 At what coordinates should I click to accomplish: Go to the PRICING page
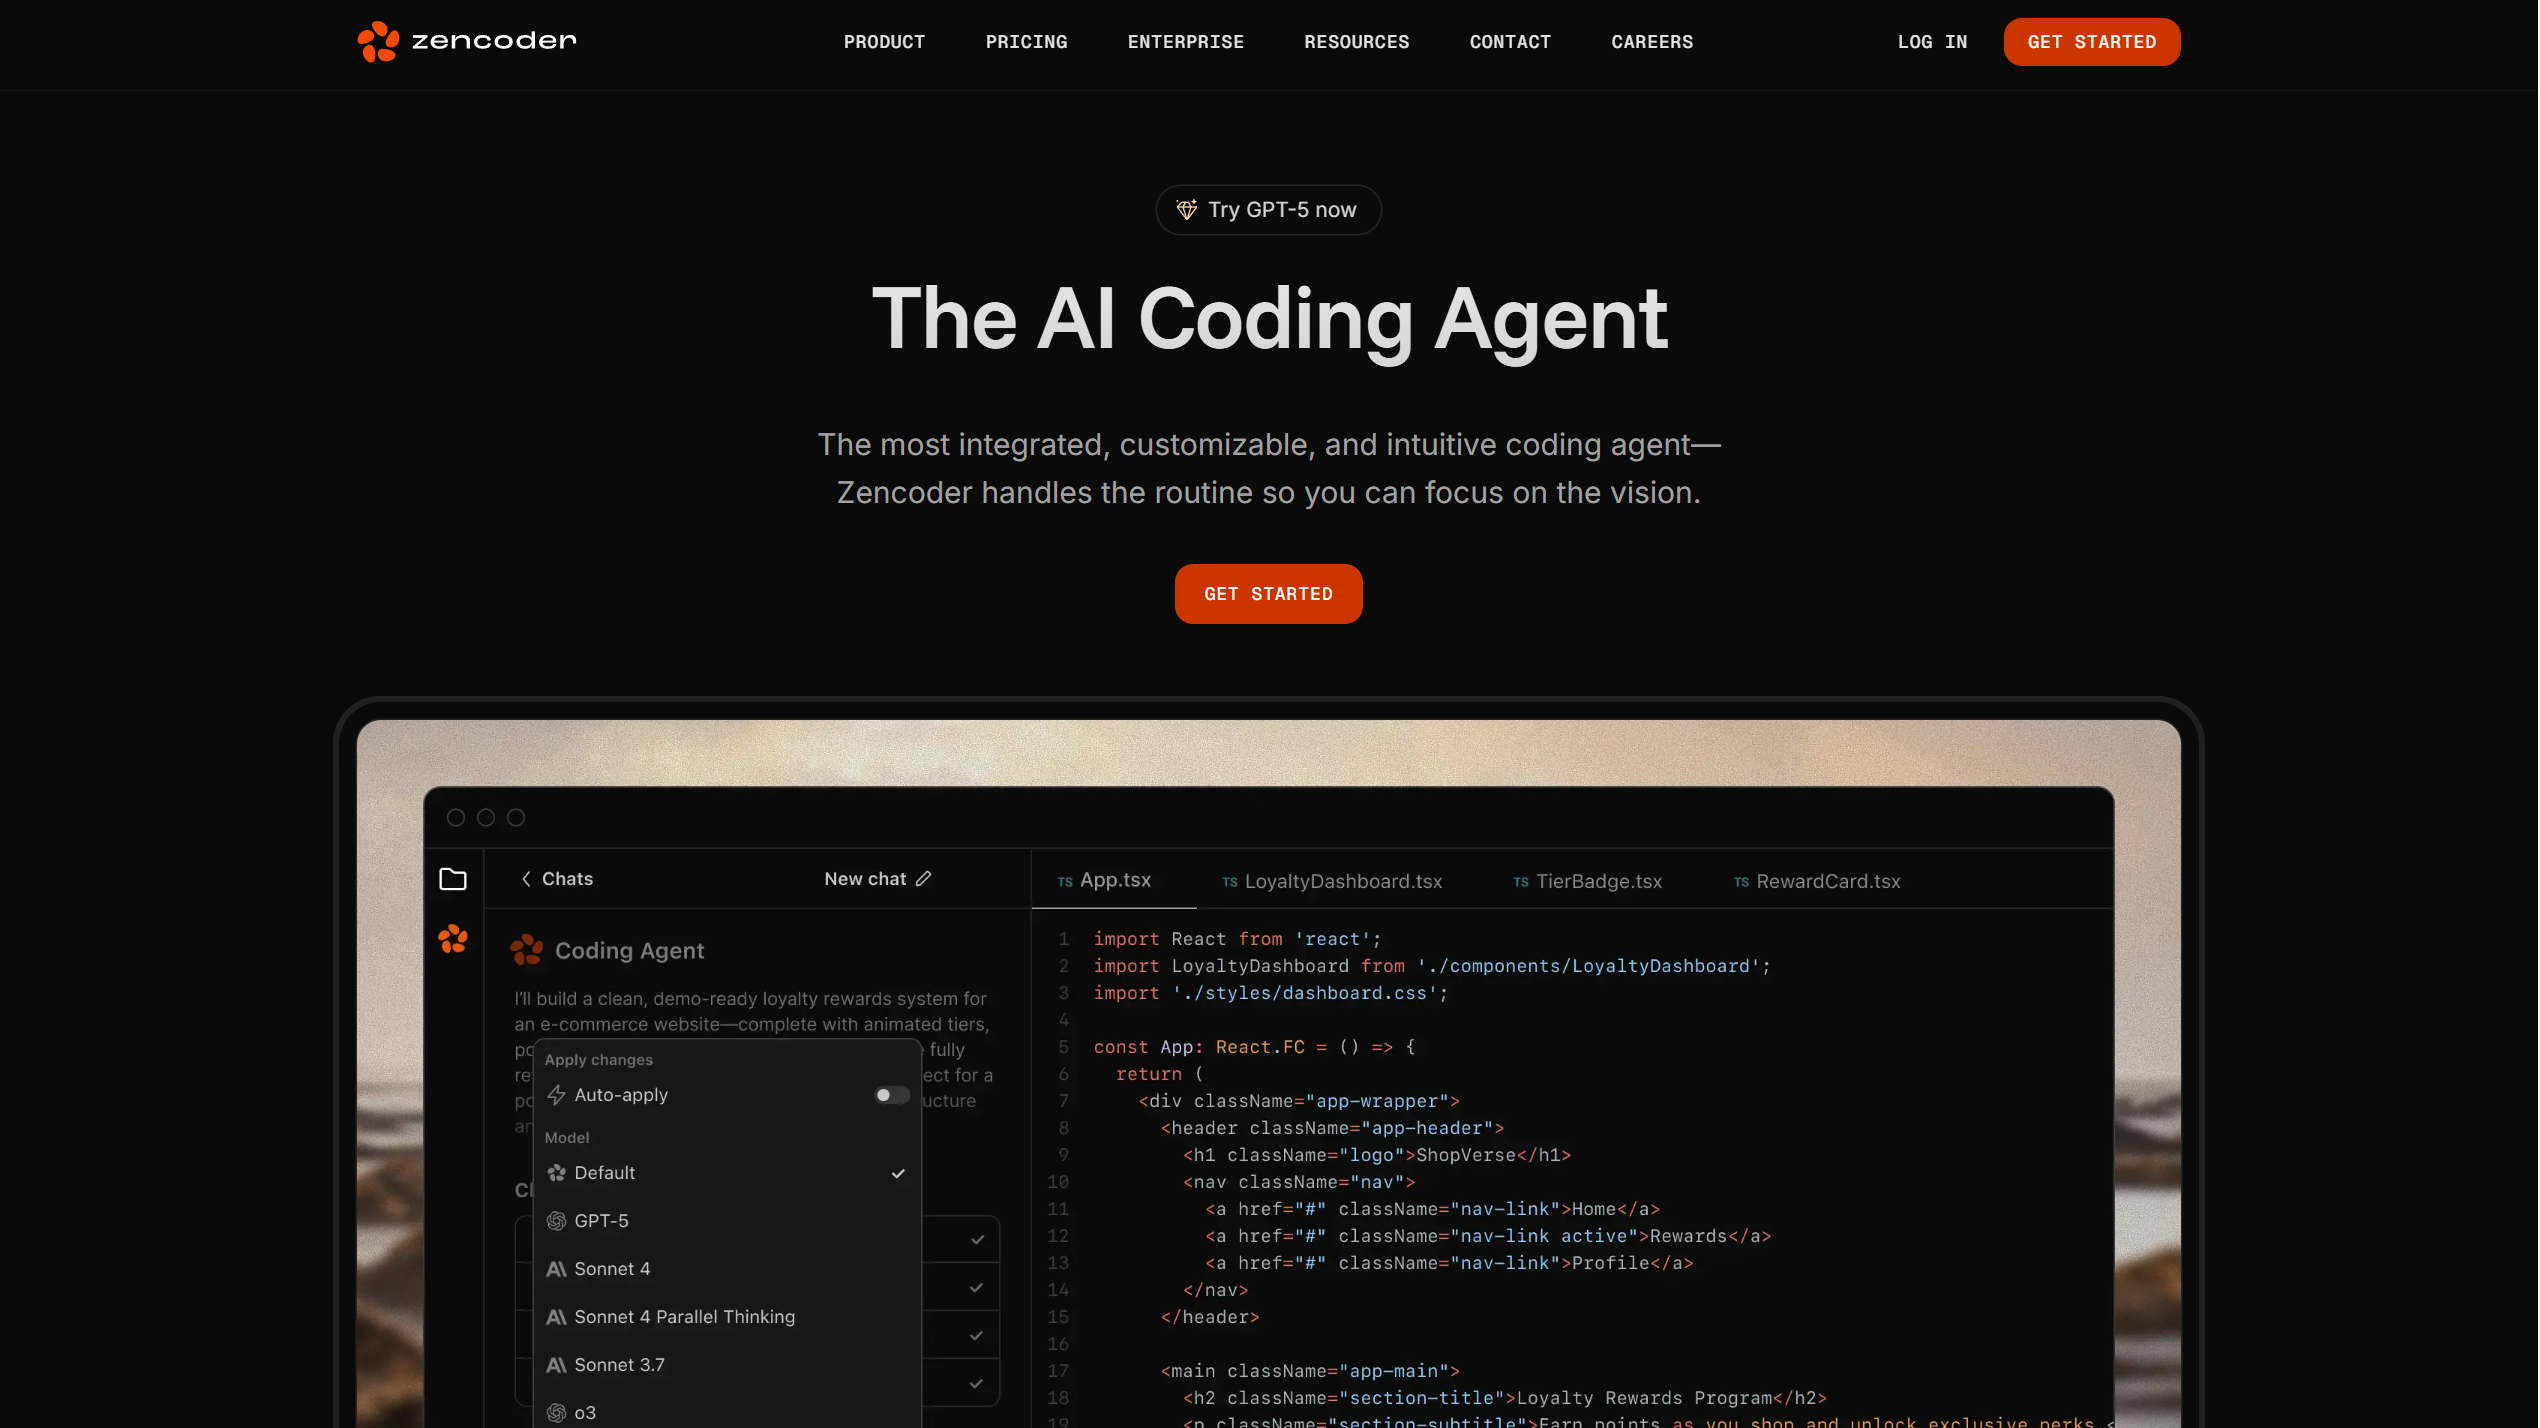click(x=1026, y=42)
